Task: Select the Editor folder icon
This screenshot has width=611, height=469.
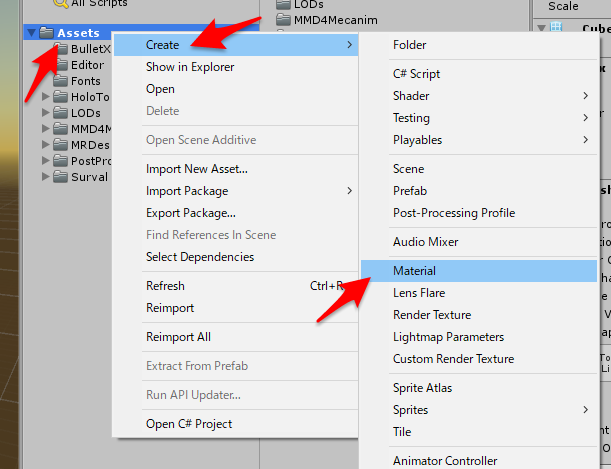Action: pyautogui.click(x=61, y=65)
